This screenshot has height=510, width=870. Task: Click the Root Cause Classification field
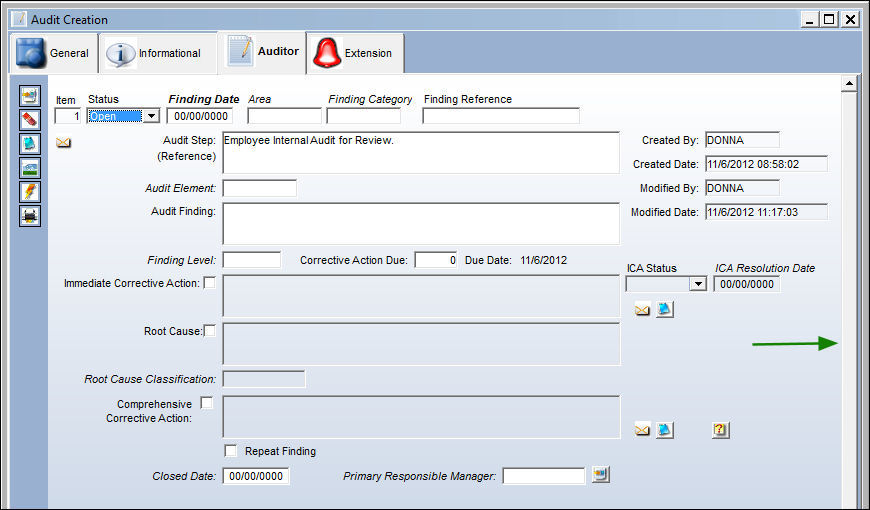(264, 379)
